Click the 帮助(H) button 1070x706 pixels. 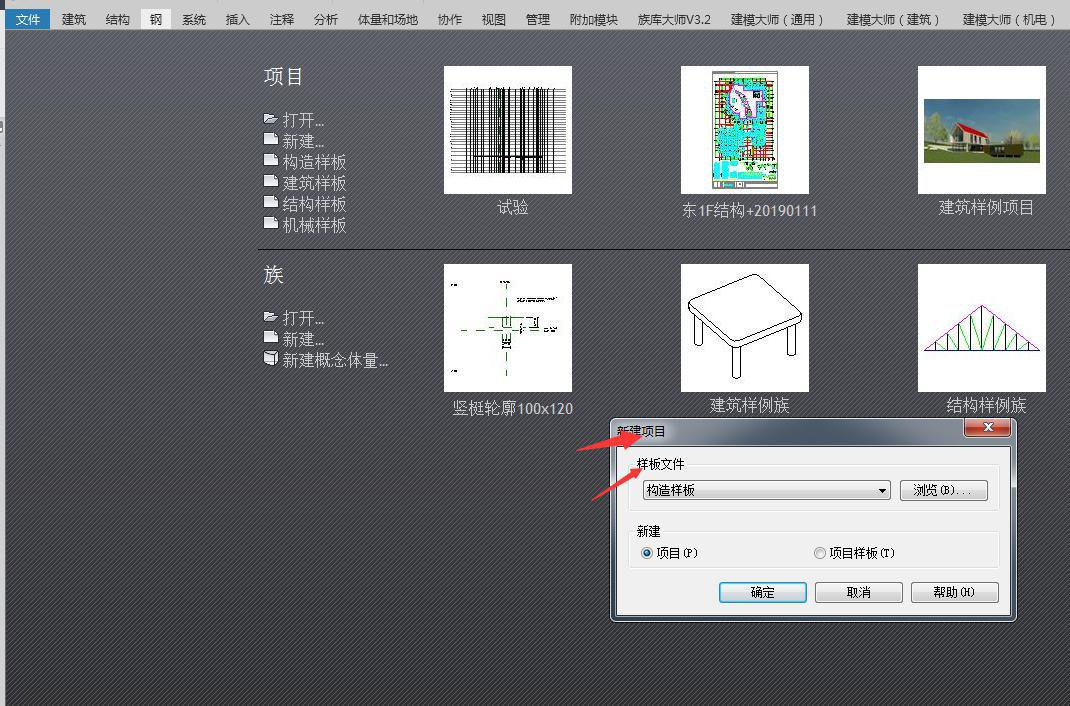click(954, 592)
